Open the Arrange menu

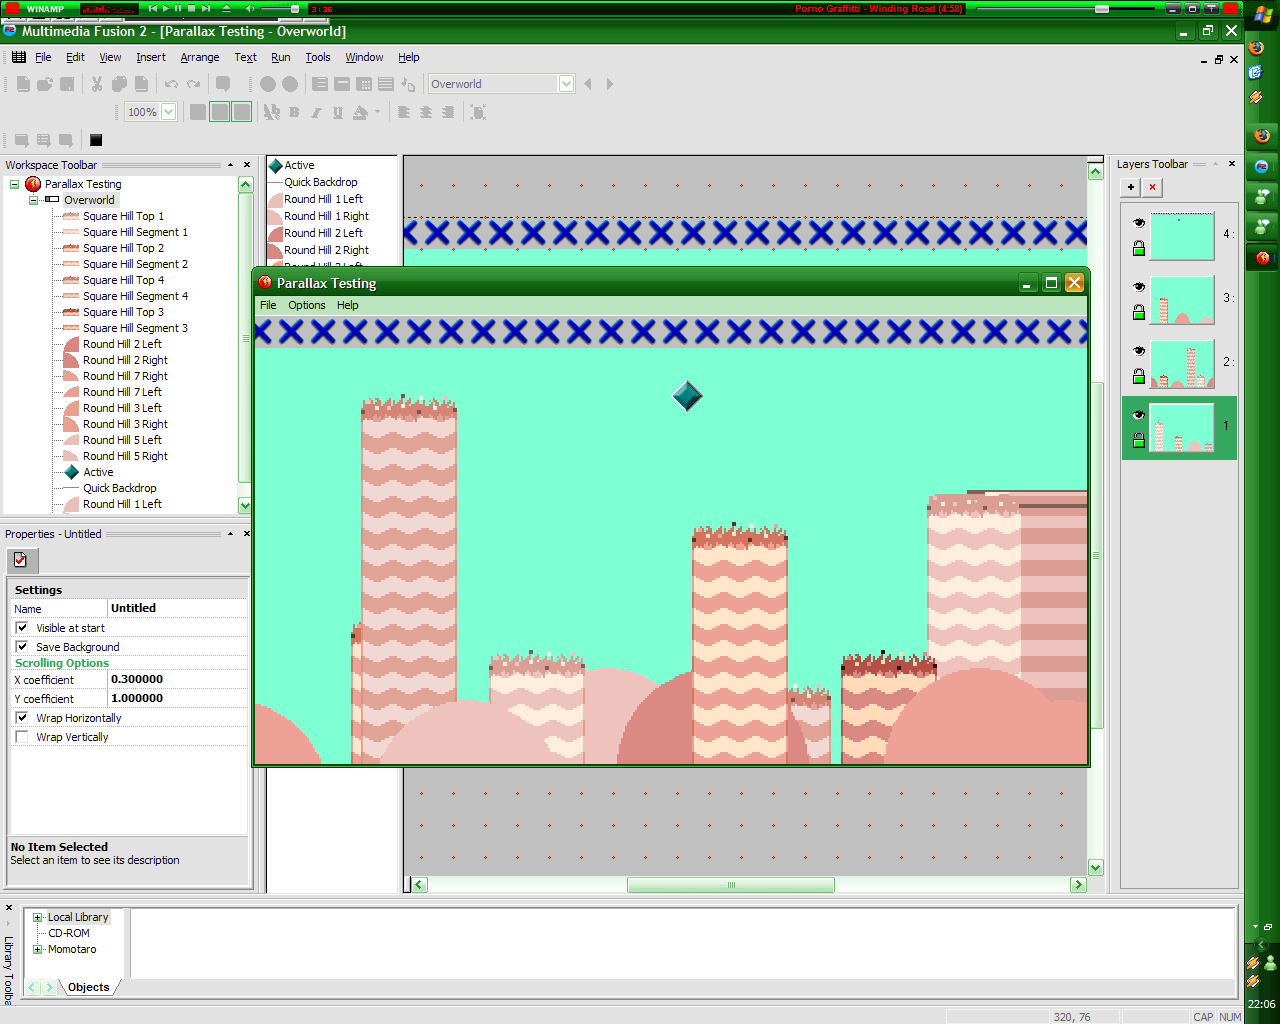[199, 57]
